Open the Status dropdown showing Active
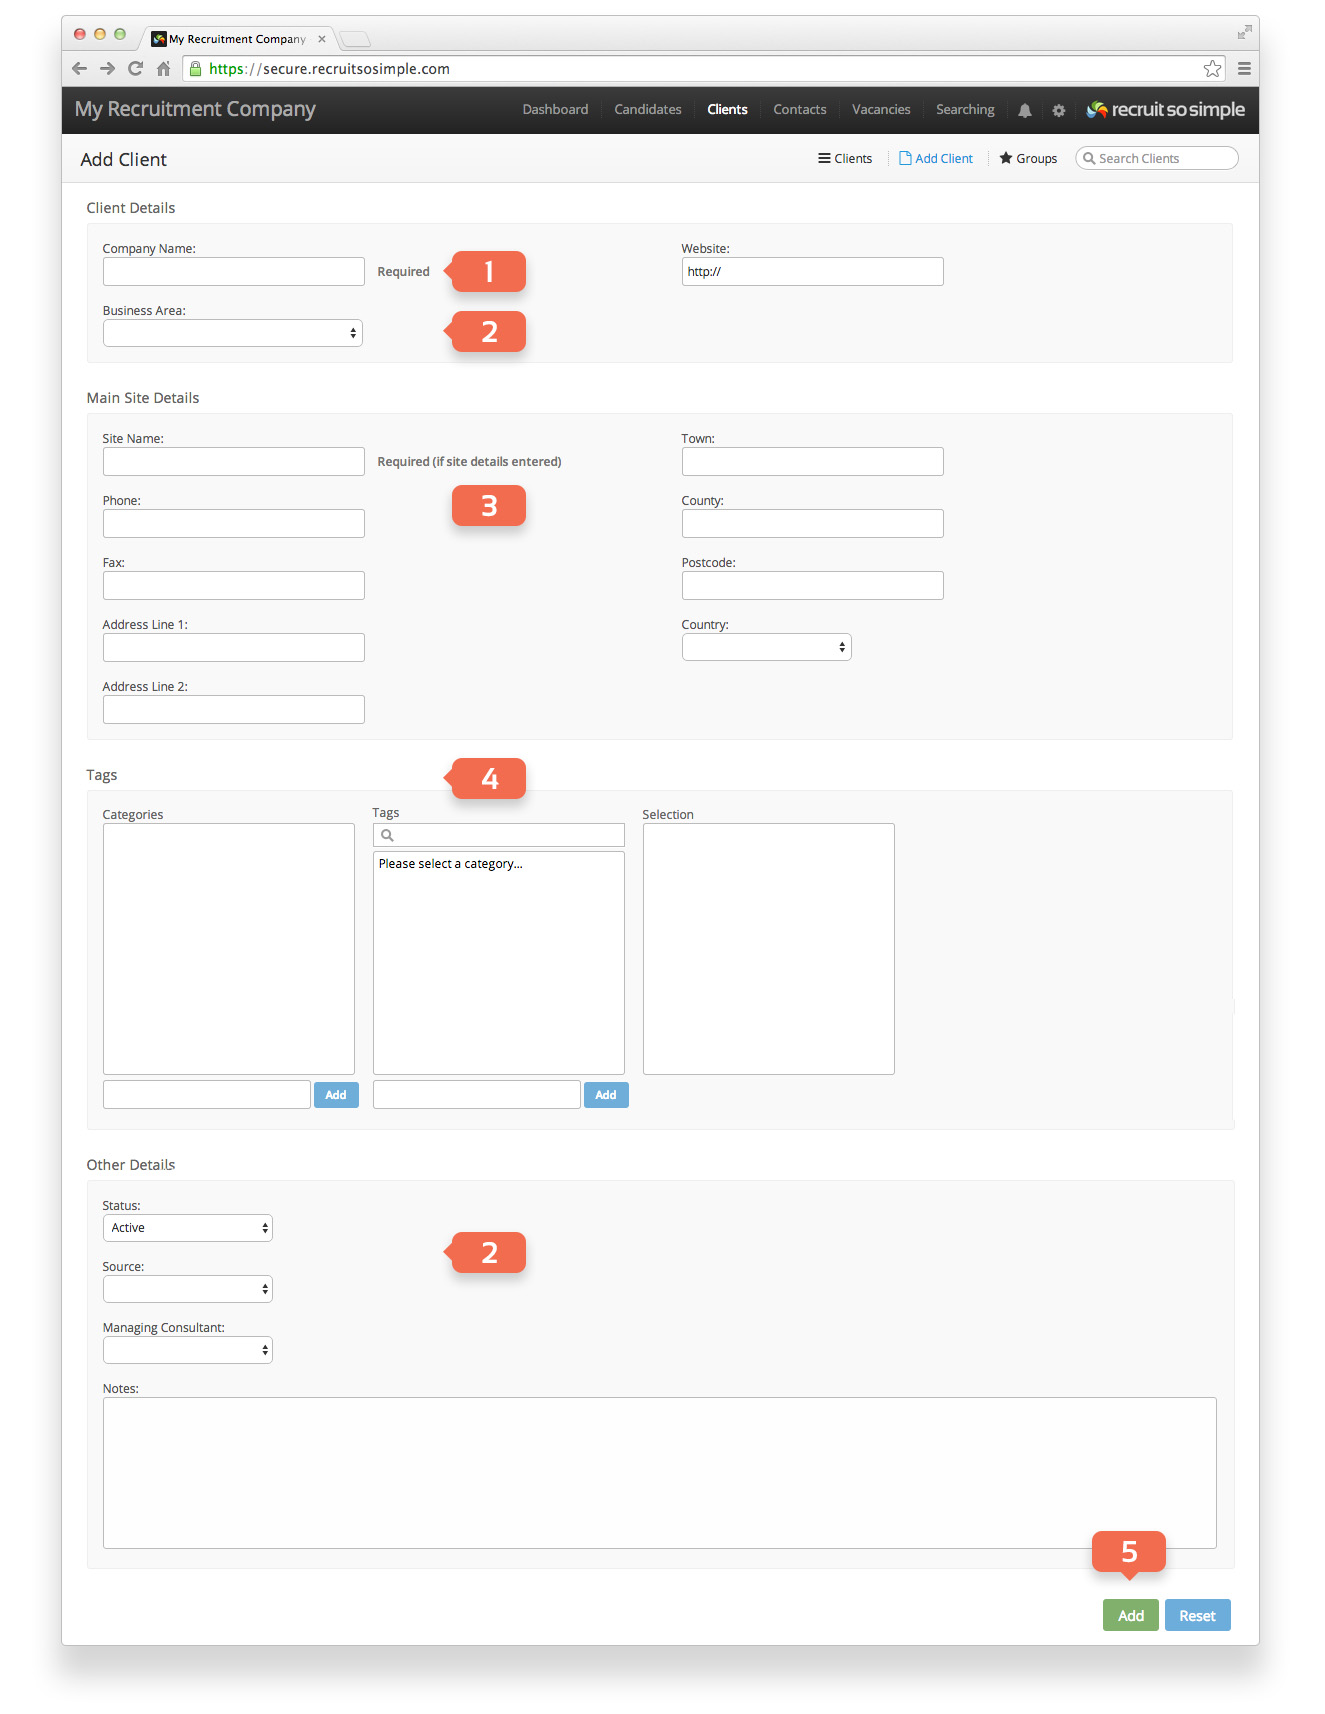This screenshot has width=1325, height=1714. pyautogui.click(x=188, y=1228)
